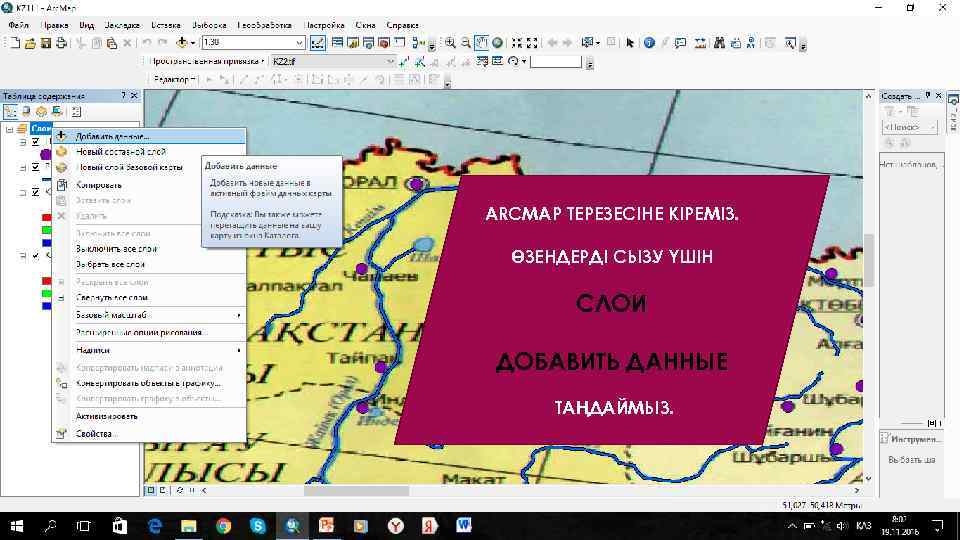This screenshot has height=540, width=960.
Task: Choose Свернуть все слои in context menu
Action: pos(149,298)
